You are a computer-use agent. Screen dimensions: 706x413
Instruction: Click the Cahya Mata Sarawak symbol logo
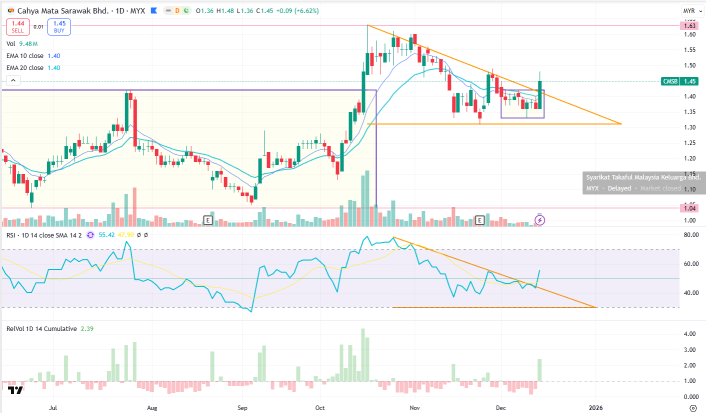tap(11, 10)
